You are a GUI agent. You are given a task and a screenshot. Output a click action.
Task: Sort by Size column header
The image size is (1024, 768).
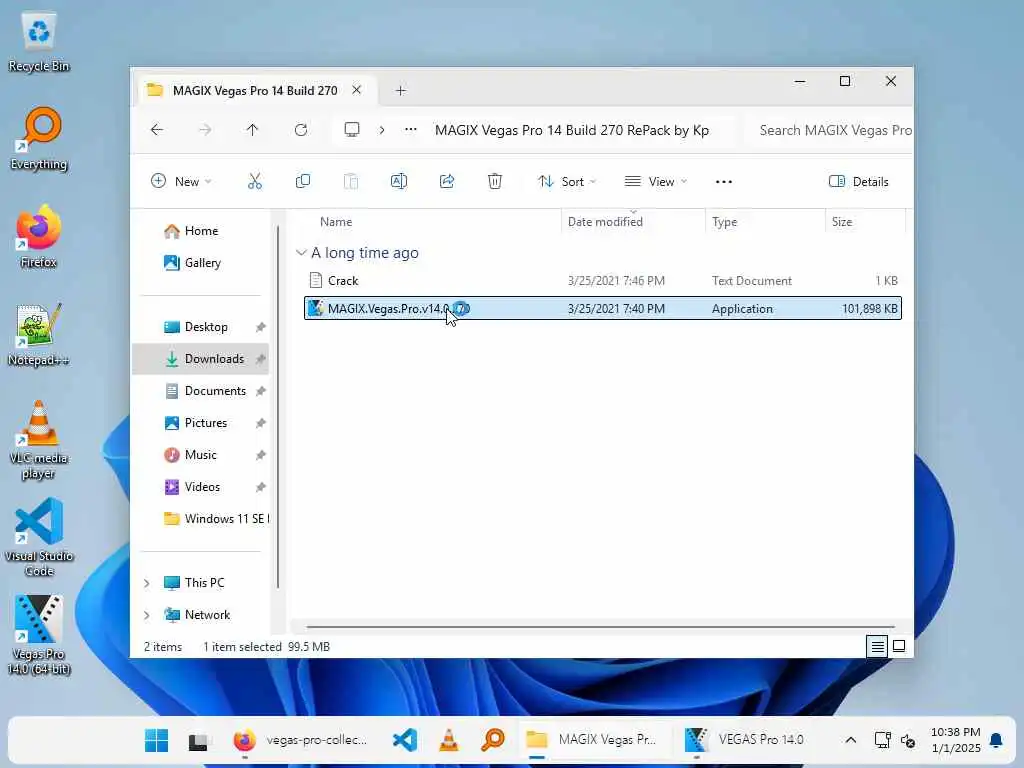pos(865,222)
